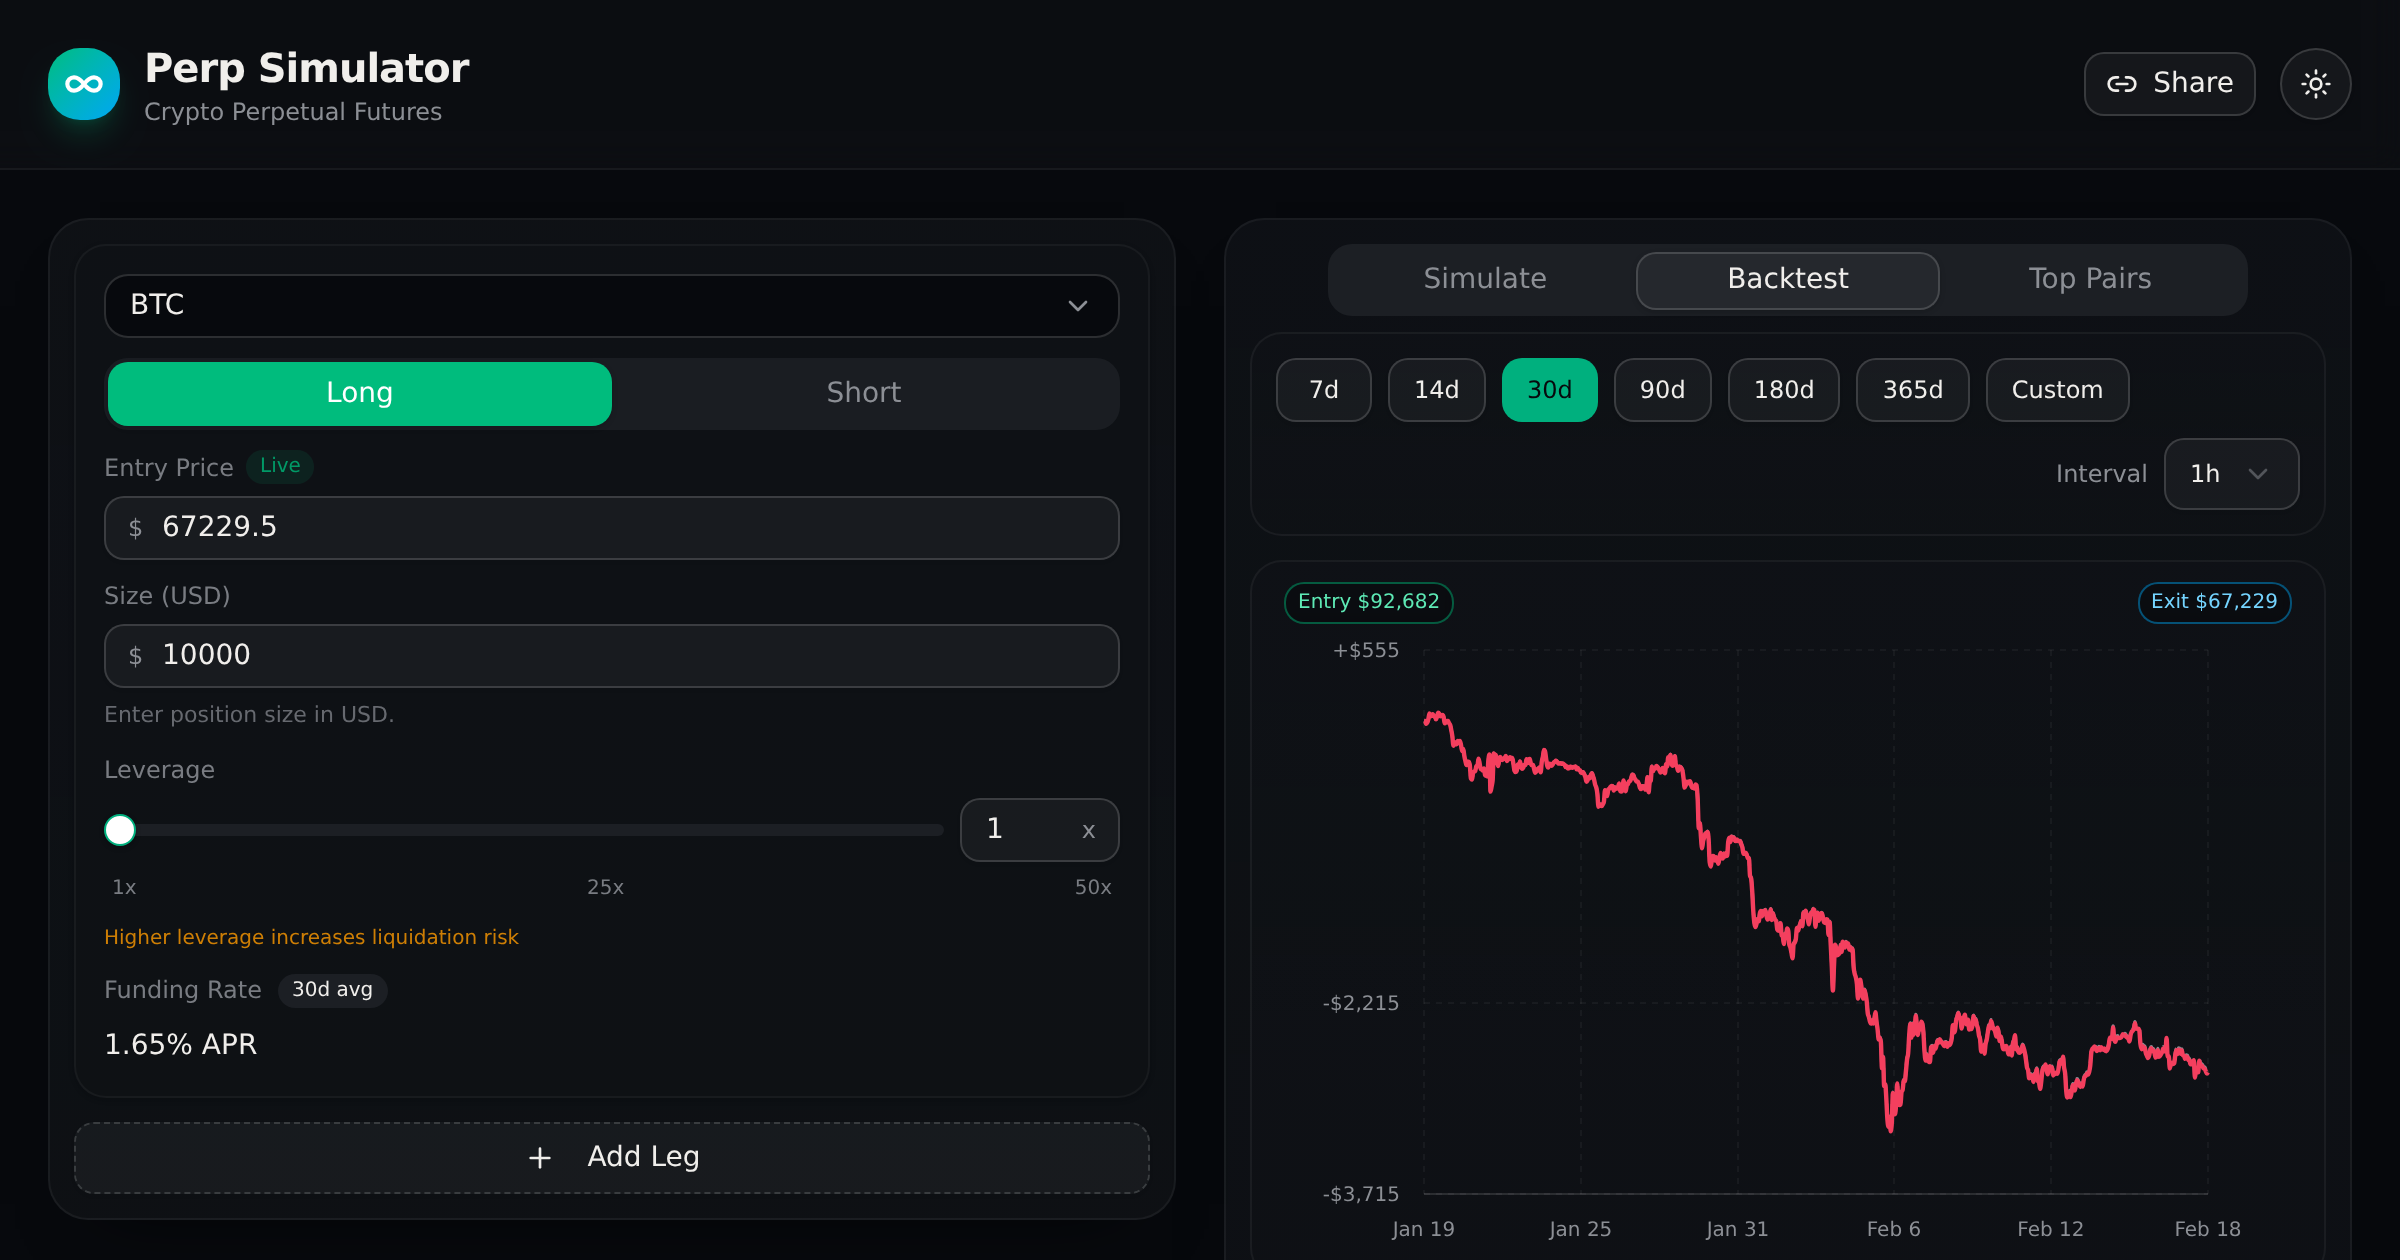Screen dimensions: 2400x1260
Task: Switch to the Simulate tab
Action: click(x=1484, y=279)
